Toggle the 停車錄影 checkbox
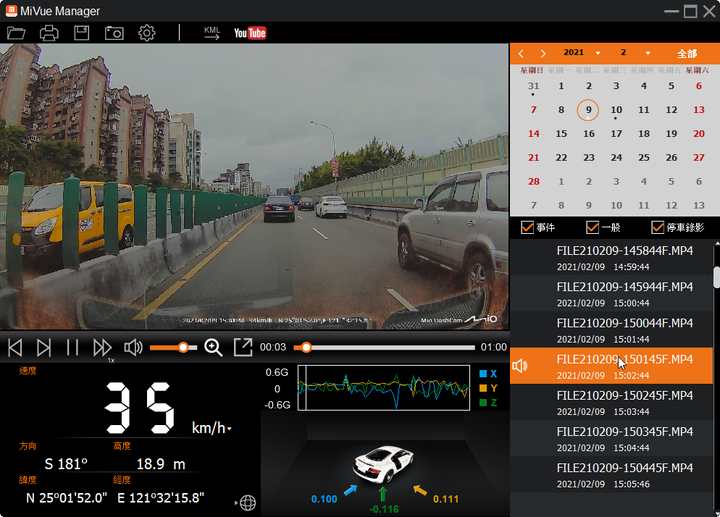 tap(658, 227)
